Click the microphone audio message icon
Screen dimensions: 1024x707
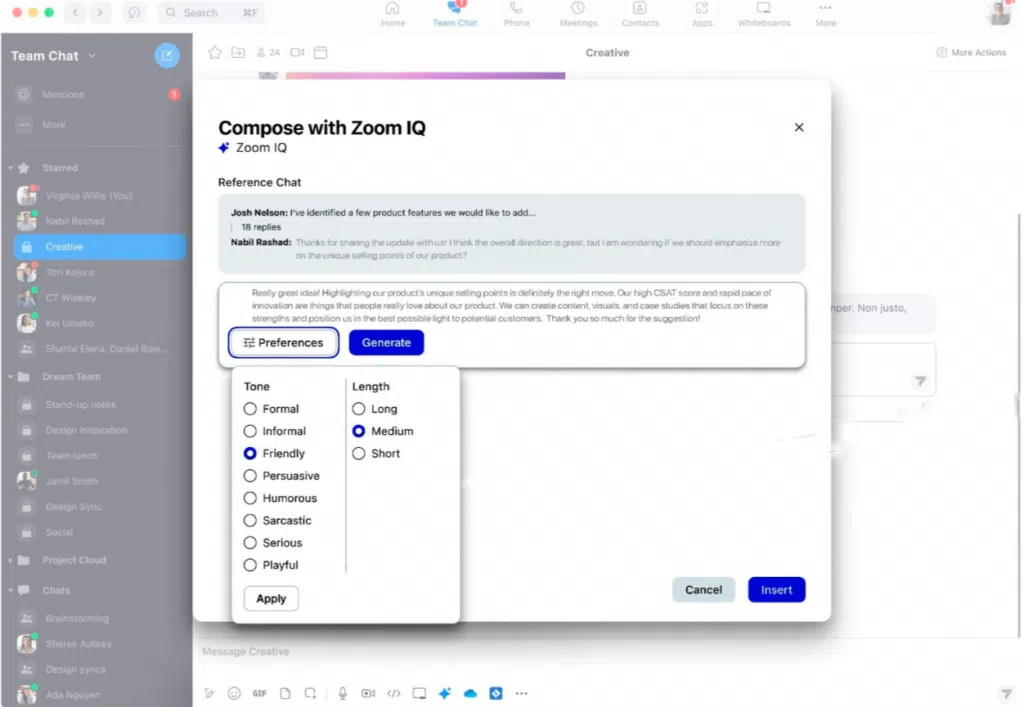pyautogui.click(x=342, y=693)
